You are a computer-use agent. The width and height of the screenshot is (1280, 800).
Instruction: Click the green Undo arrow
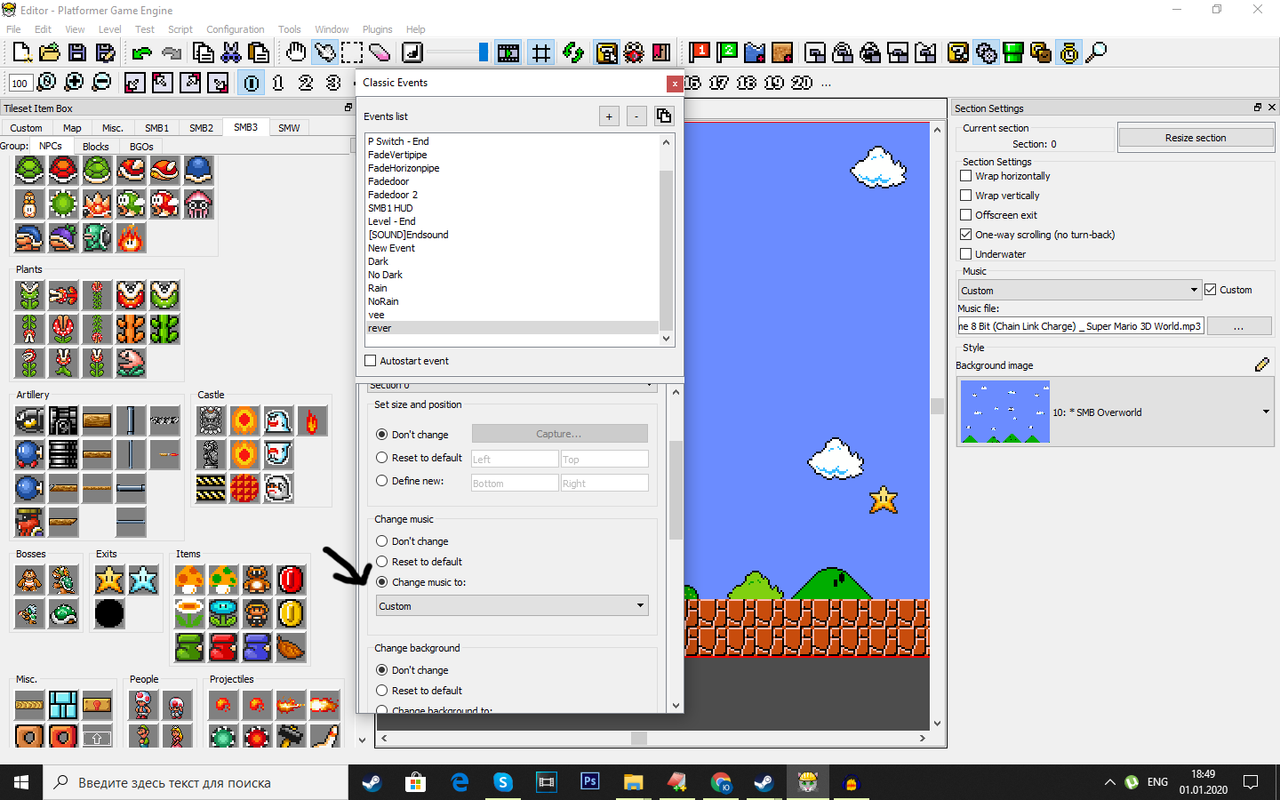(142, 52)
